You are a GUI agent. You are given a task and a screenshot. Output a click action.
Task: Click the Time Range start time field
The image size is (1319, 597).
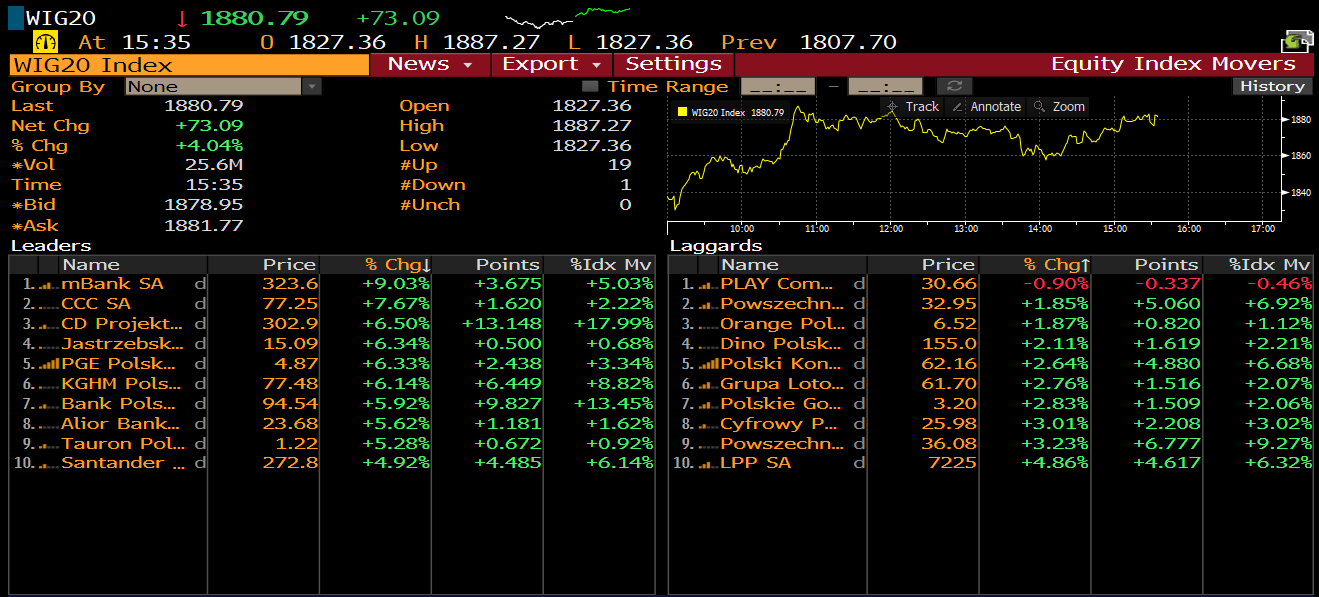[776, 87]
